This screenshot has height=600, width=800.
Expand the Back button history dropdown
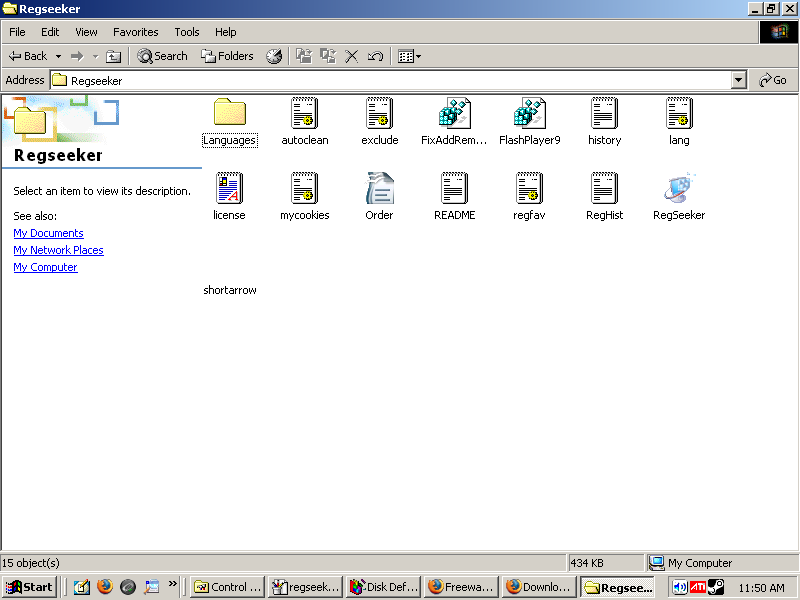coord(58,56)
